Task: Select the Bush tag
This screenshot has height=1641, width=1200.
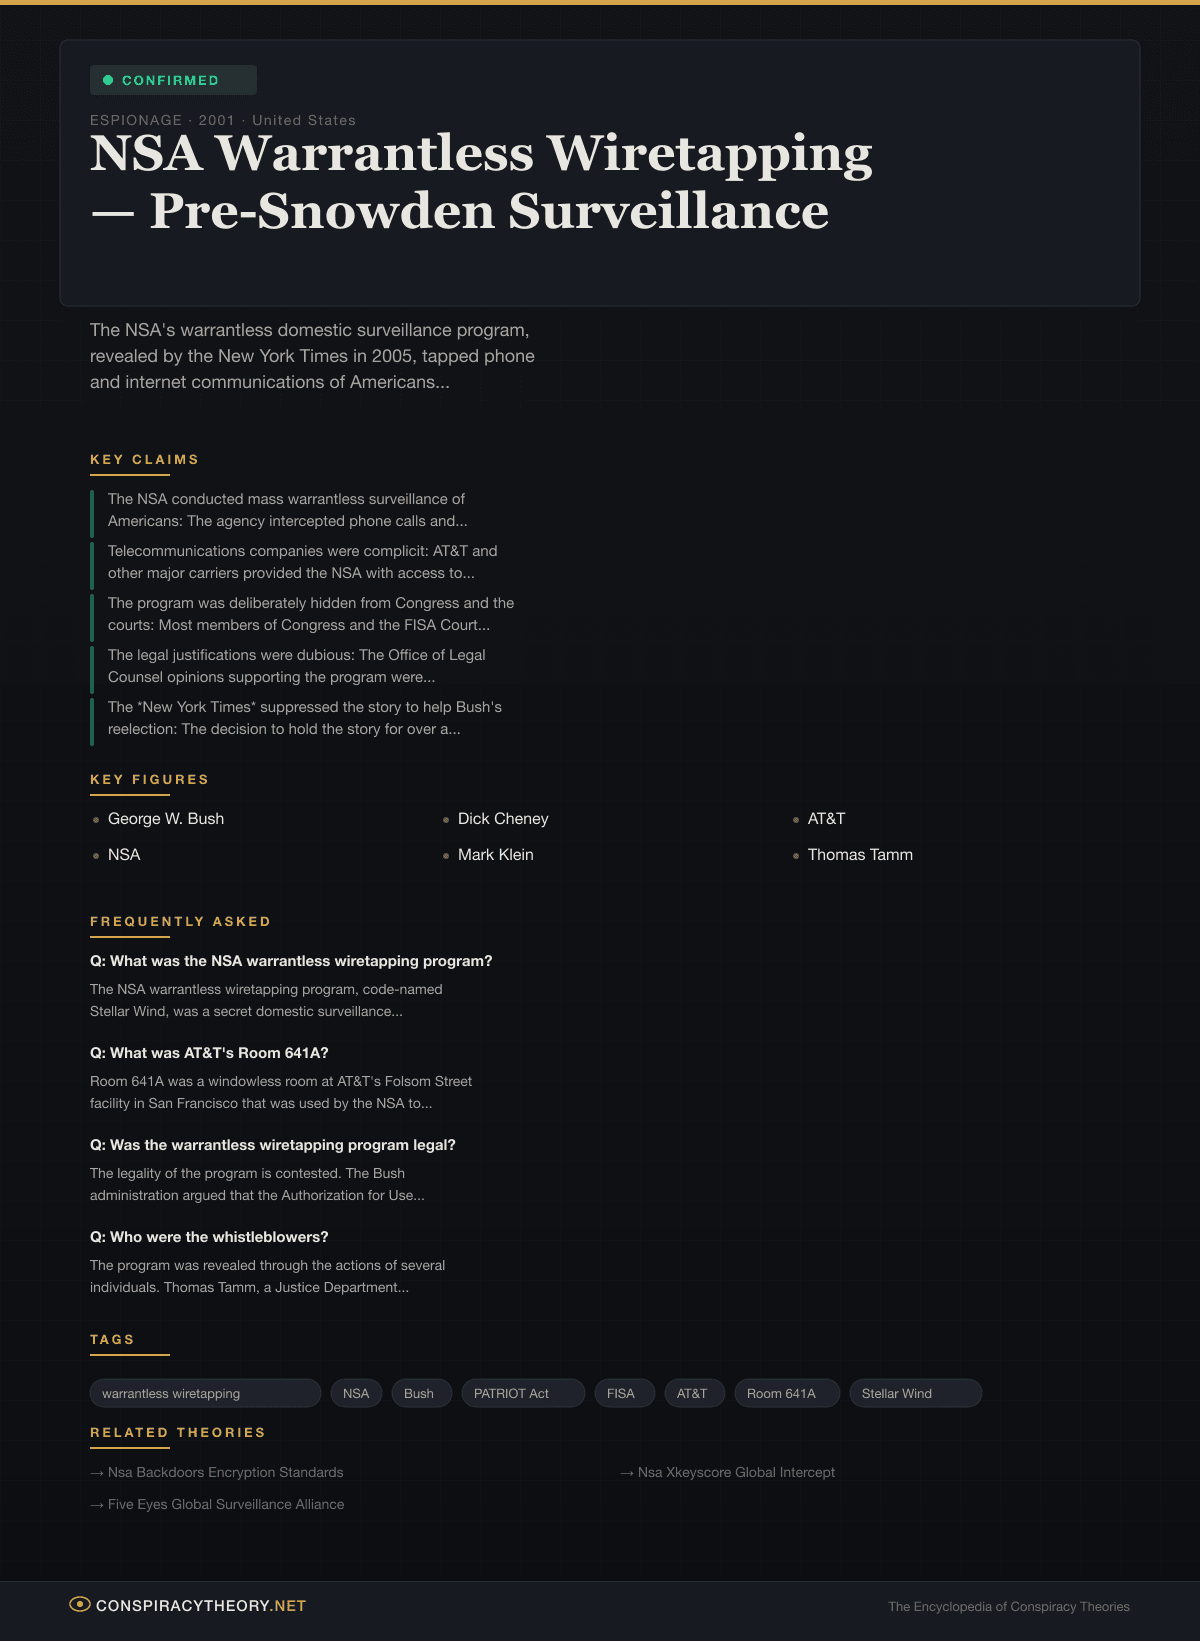Action: coord(419,1393)
